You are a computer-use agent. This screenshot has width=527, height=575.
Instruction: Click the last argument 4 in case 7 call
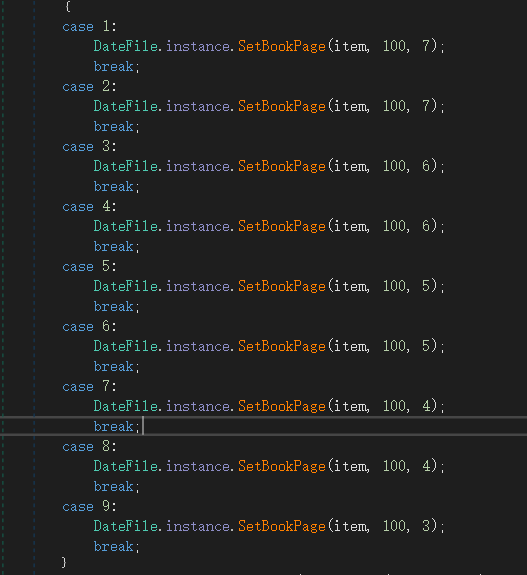point(425,406)
